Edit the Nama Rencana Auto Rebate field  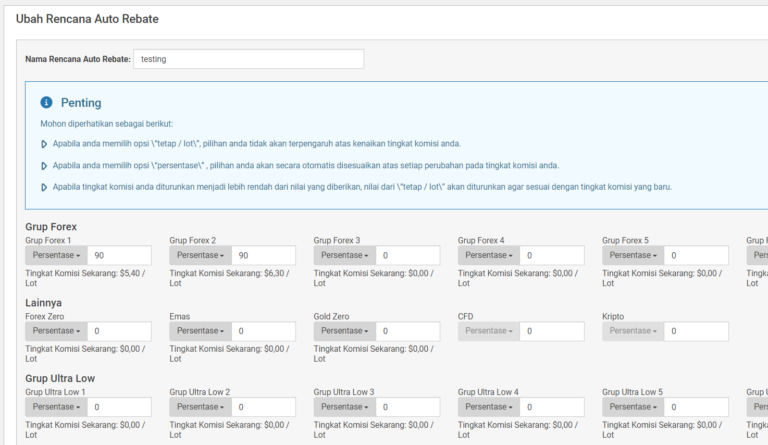(248, 59)
